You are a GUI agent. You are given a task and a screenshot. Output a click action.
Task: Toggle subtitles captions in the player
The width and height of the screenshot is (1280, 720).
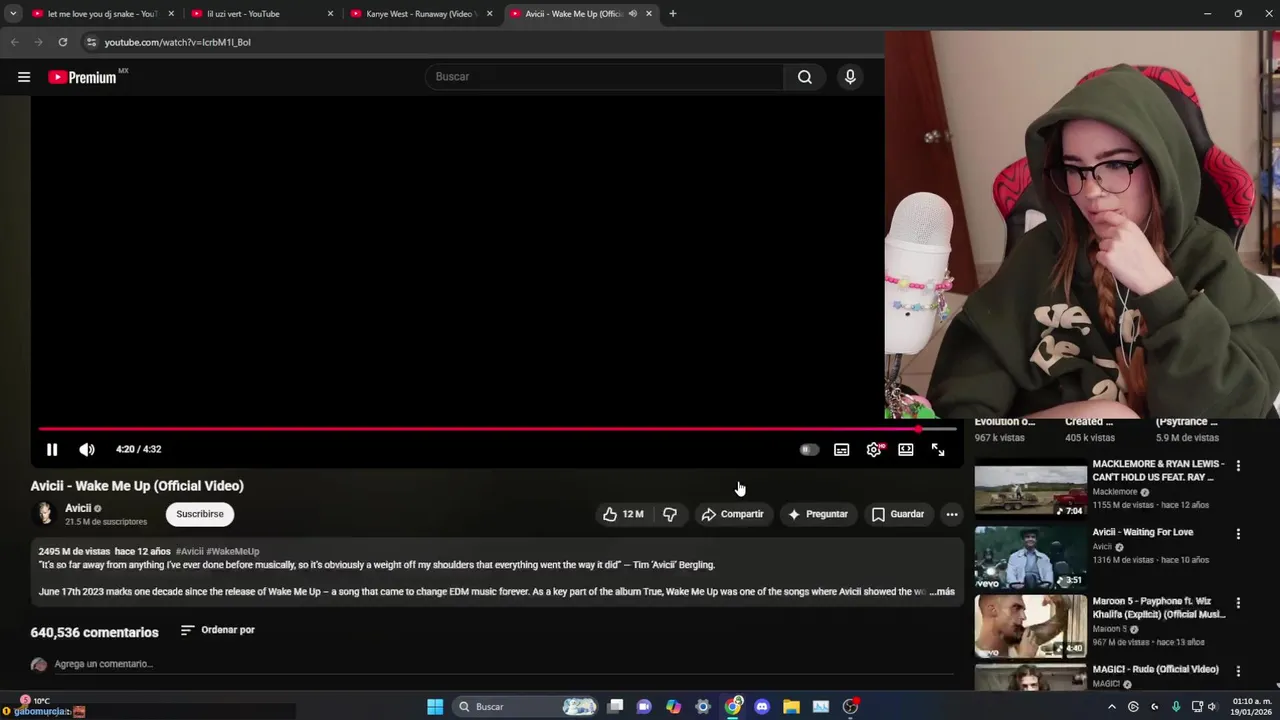842,450
